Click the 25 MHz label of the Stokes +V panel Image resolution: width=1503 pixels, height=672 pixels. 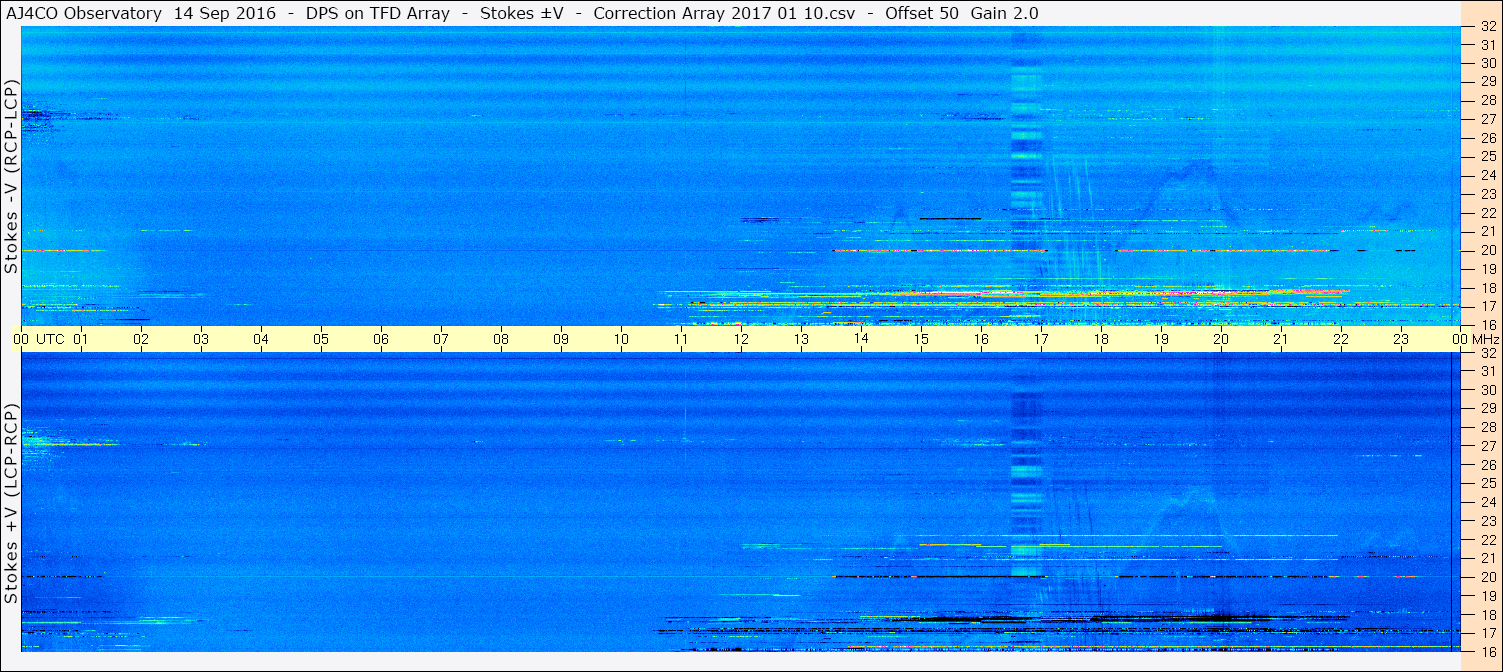click(1487, 484)
